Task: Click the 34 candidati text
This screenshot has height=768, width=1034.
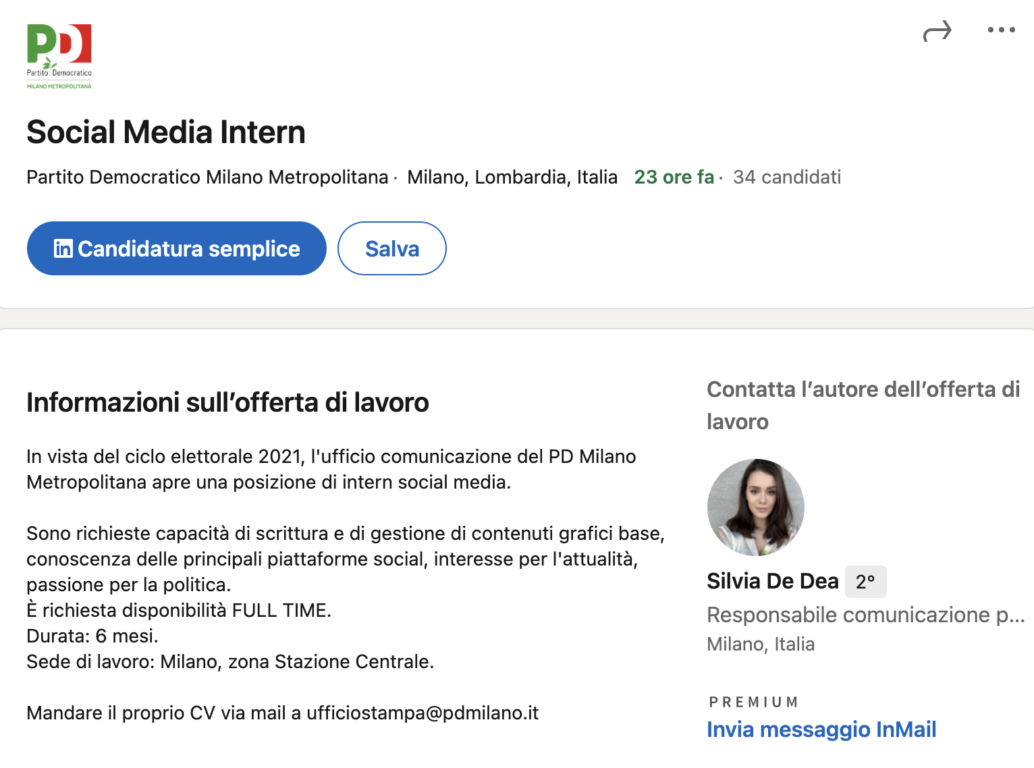Action: click(x=787, y=177)
